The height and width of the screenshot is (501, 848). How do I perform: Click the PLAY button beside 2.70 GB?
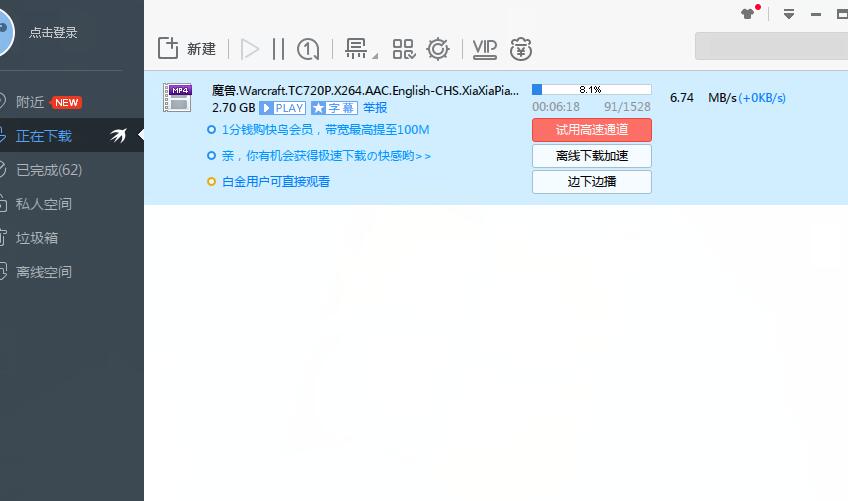282,108
